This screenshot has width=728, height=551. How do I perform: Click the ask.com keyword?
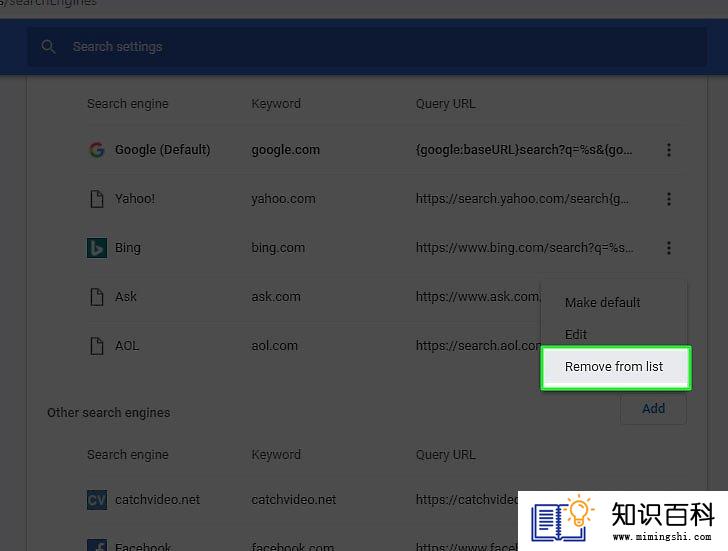[276, 297]
